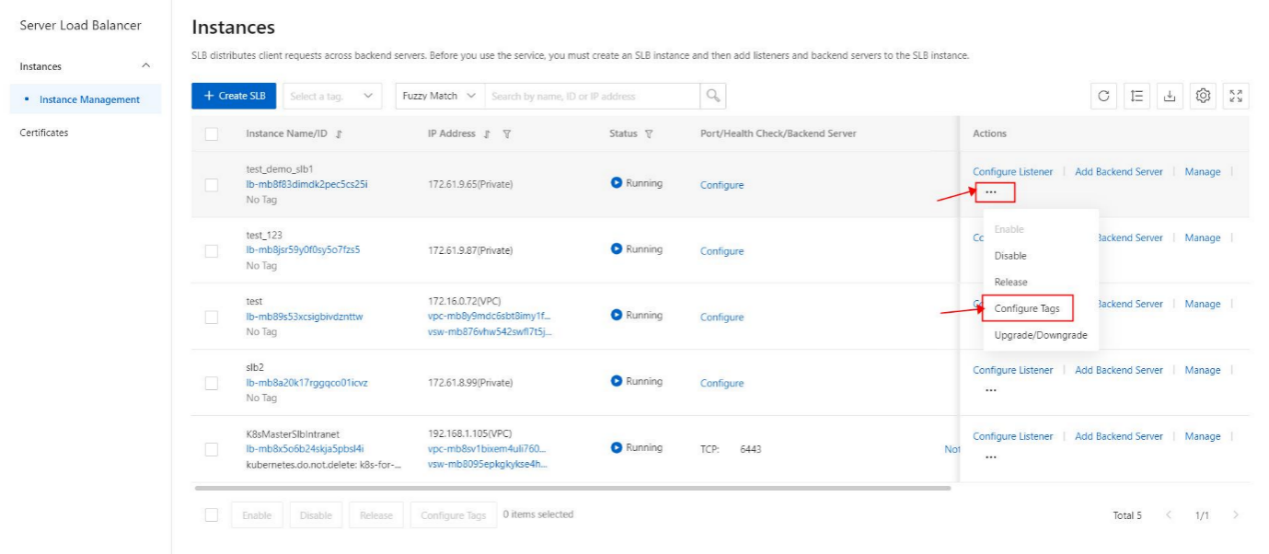The image size is (1269, 554).
Task: Tick the checkbox for test_123
Action: (211, 251)
